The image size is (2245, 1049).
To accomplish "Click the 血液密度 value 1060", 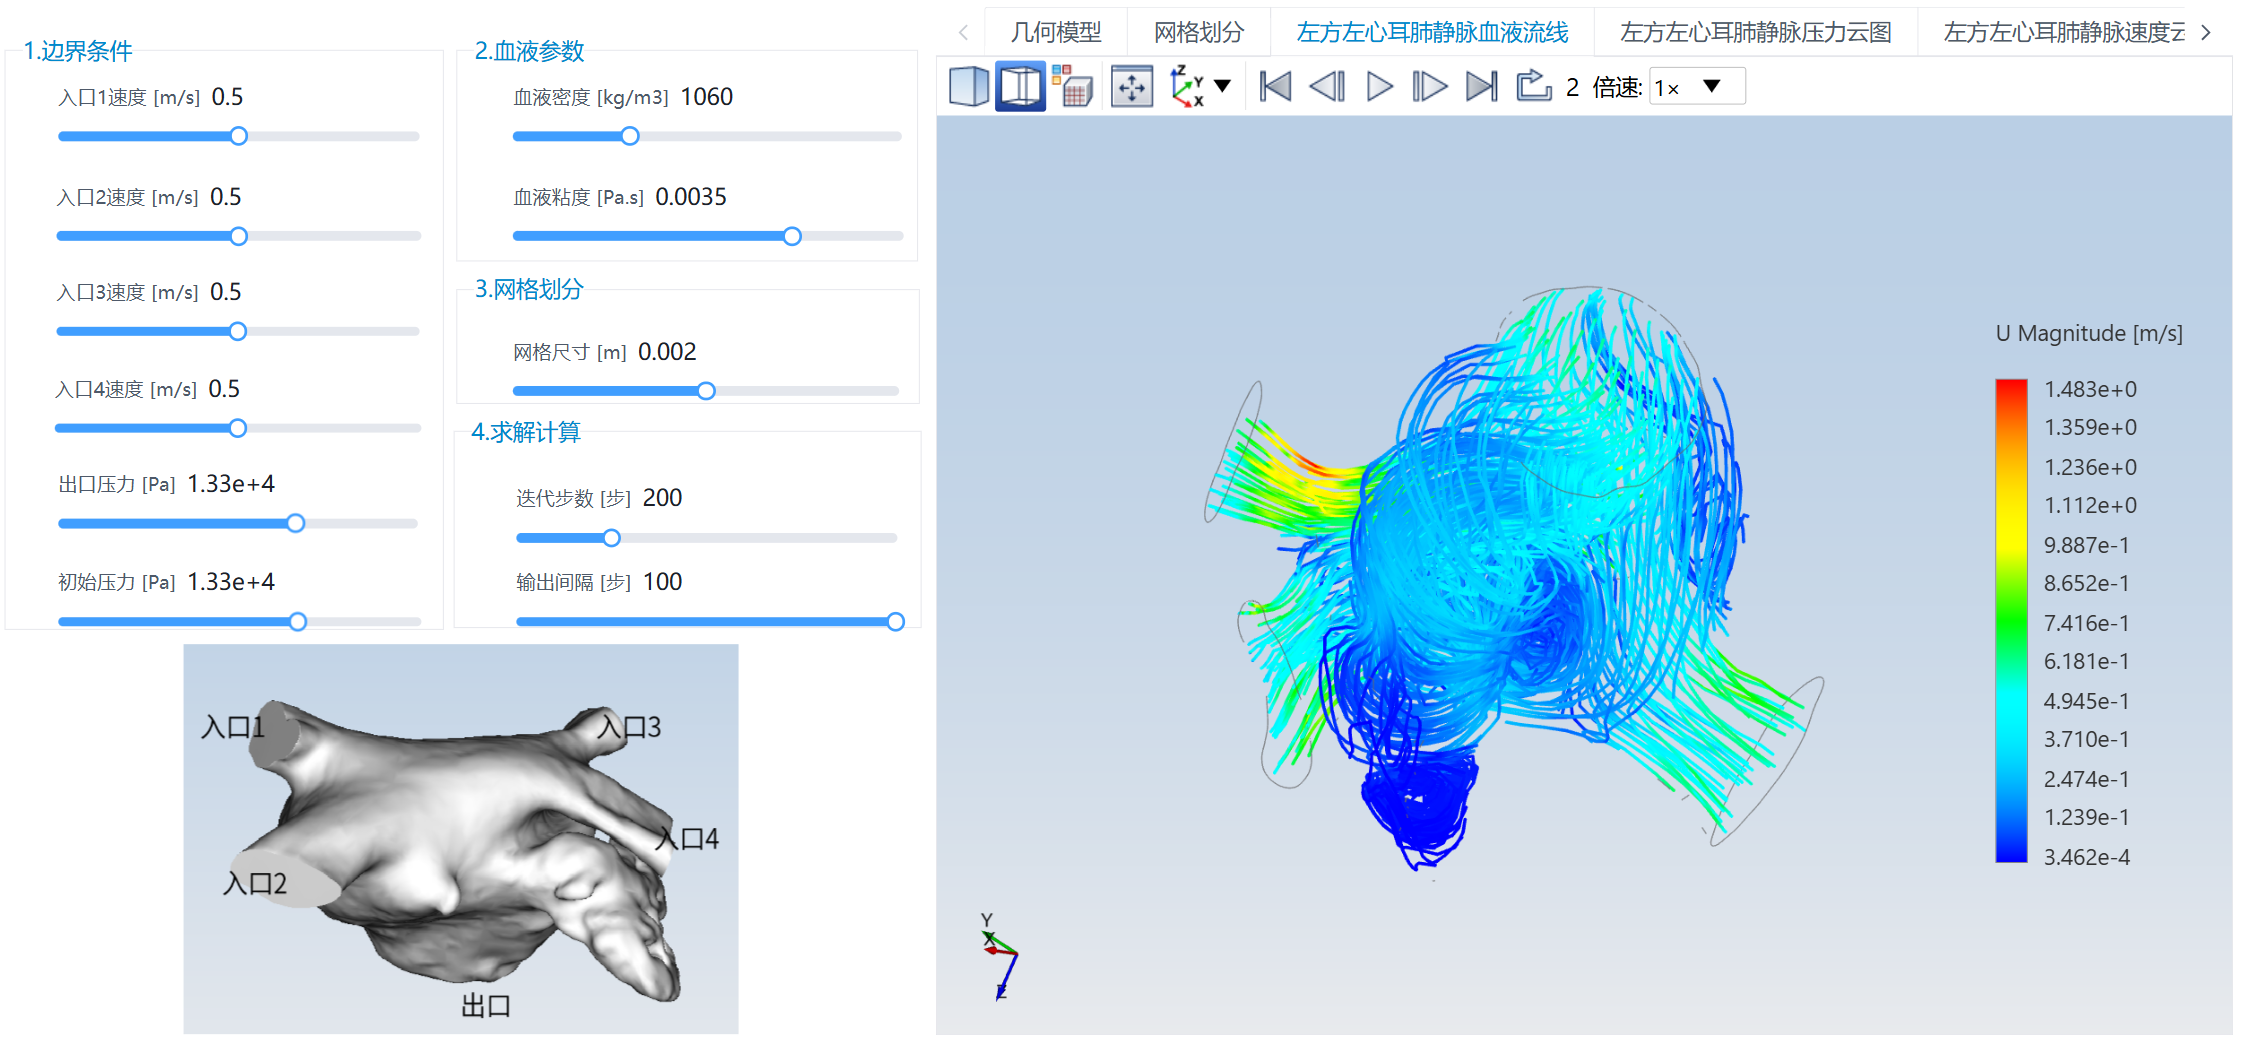I will [x=706, y=97].
